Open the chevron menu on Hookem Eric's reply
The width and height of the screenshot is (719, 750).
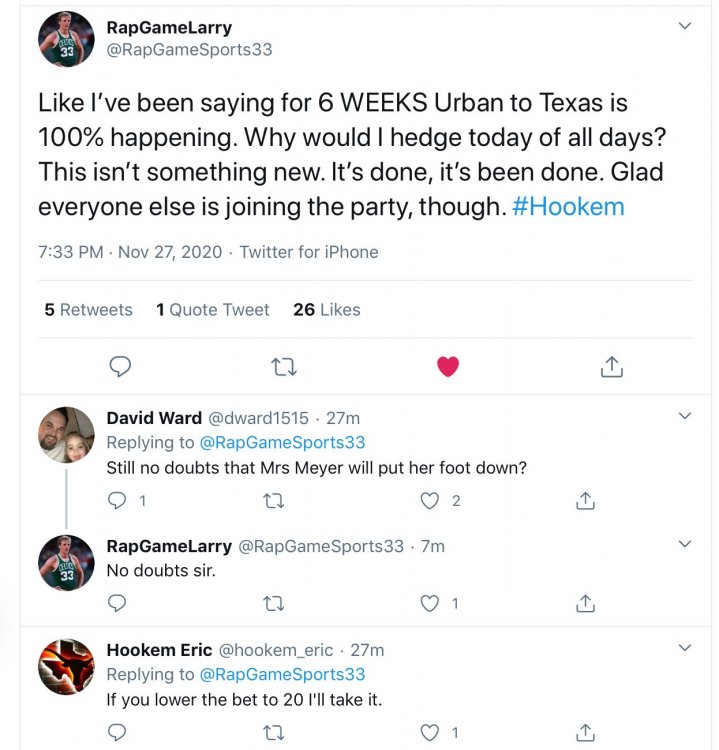point(685,647)
